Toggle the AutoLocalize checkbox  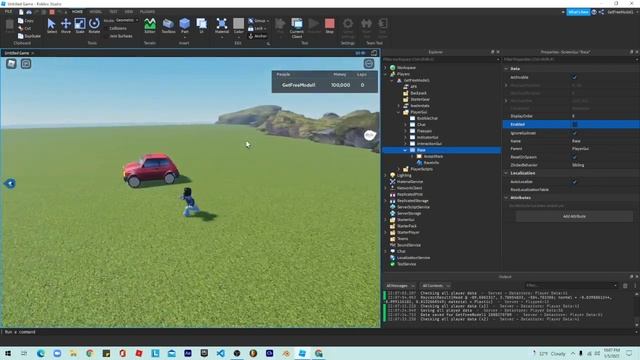[574, 181]
